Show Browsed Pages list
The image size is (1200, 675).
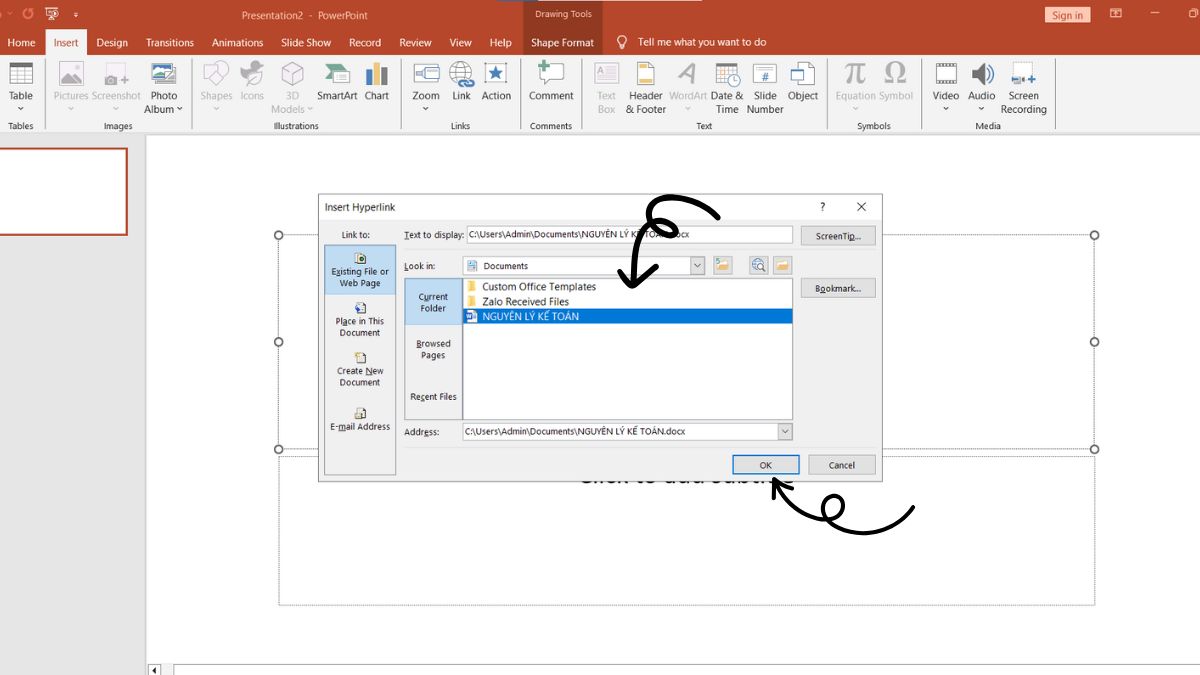pyautogui.click(x=433, y=349)
